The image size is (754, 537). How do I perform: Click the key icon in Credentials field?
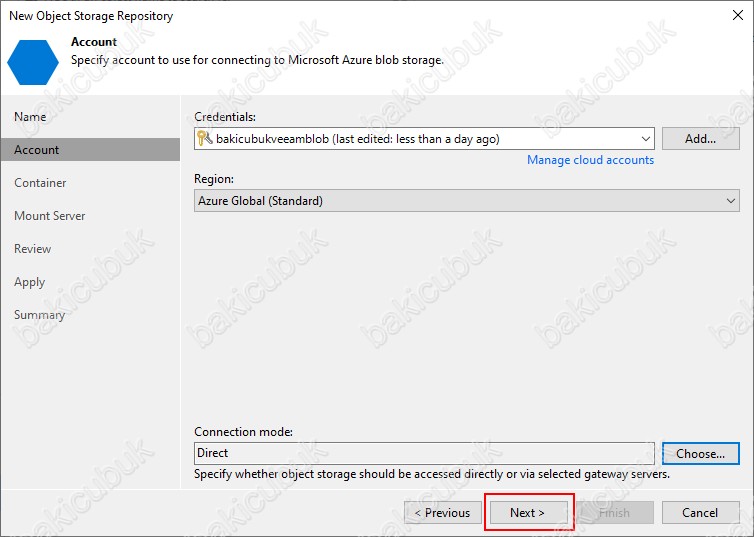[x=204, y=138]
